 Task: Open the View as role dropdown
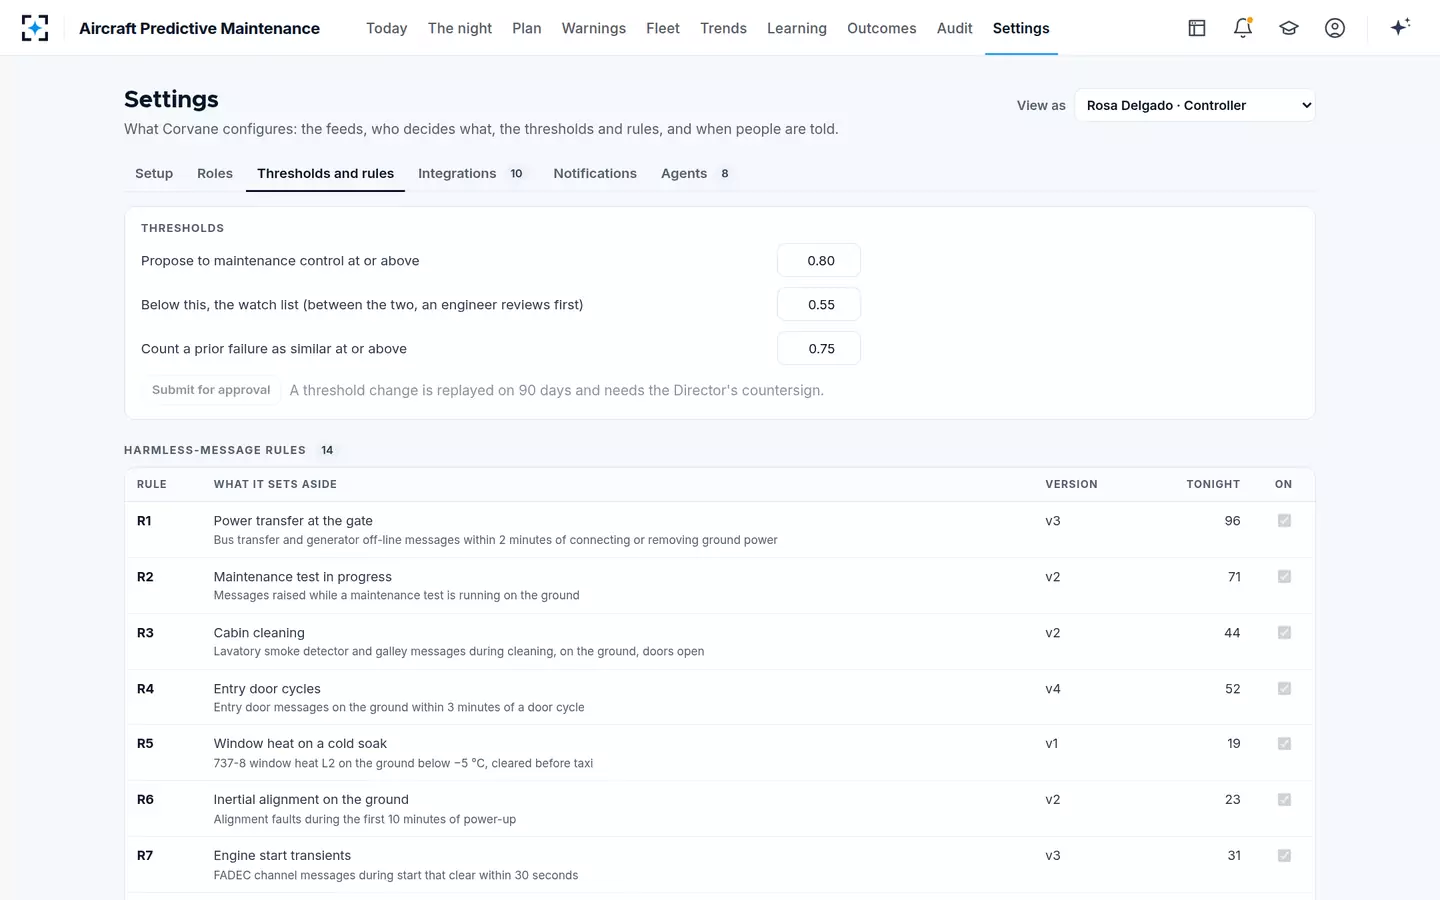click(x=1195, y=105)
